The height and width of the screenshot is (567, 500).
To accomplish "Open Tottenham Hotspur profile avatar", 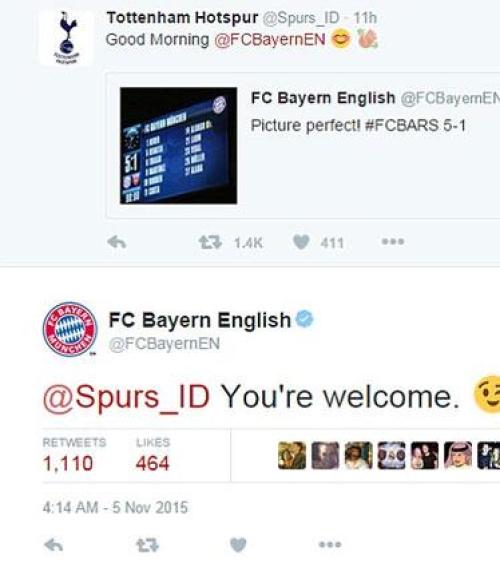I will pyautogui.click(x=66, y=38).
